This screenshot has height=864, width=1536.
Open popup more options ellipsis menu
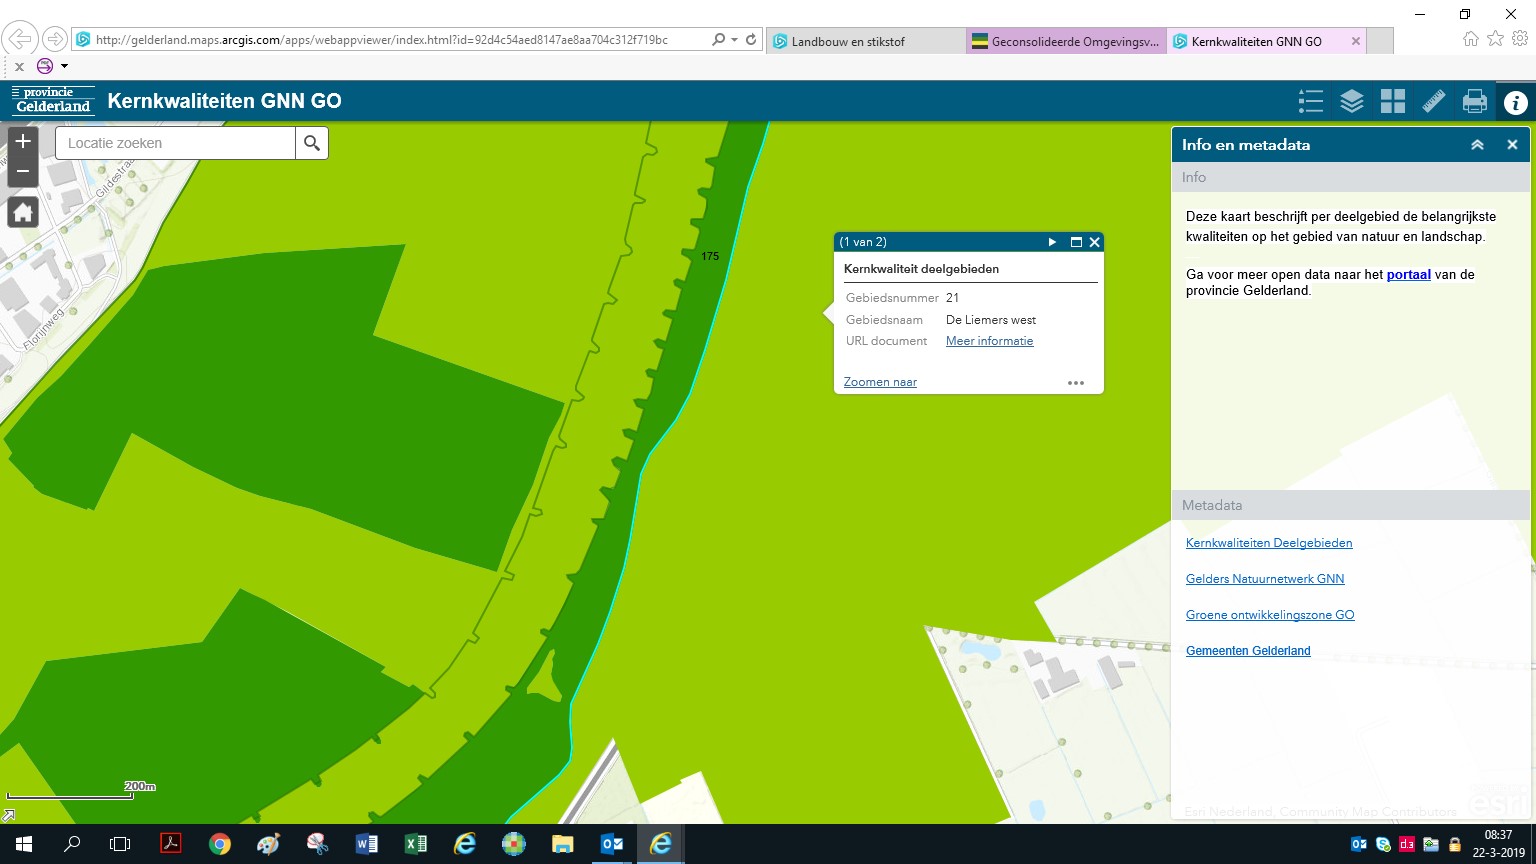[x=1076, y=383]
